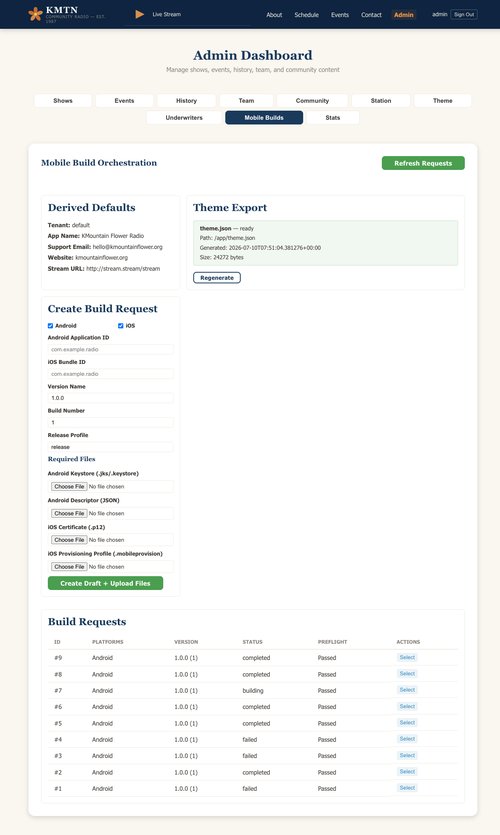Click the admin username text in header
This screenshot has width=500, height=835.
[x=440, y=14]
